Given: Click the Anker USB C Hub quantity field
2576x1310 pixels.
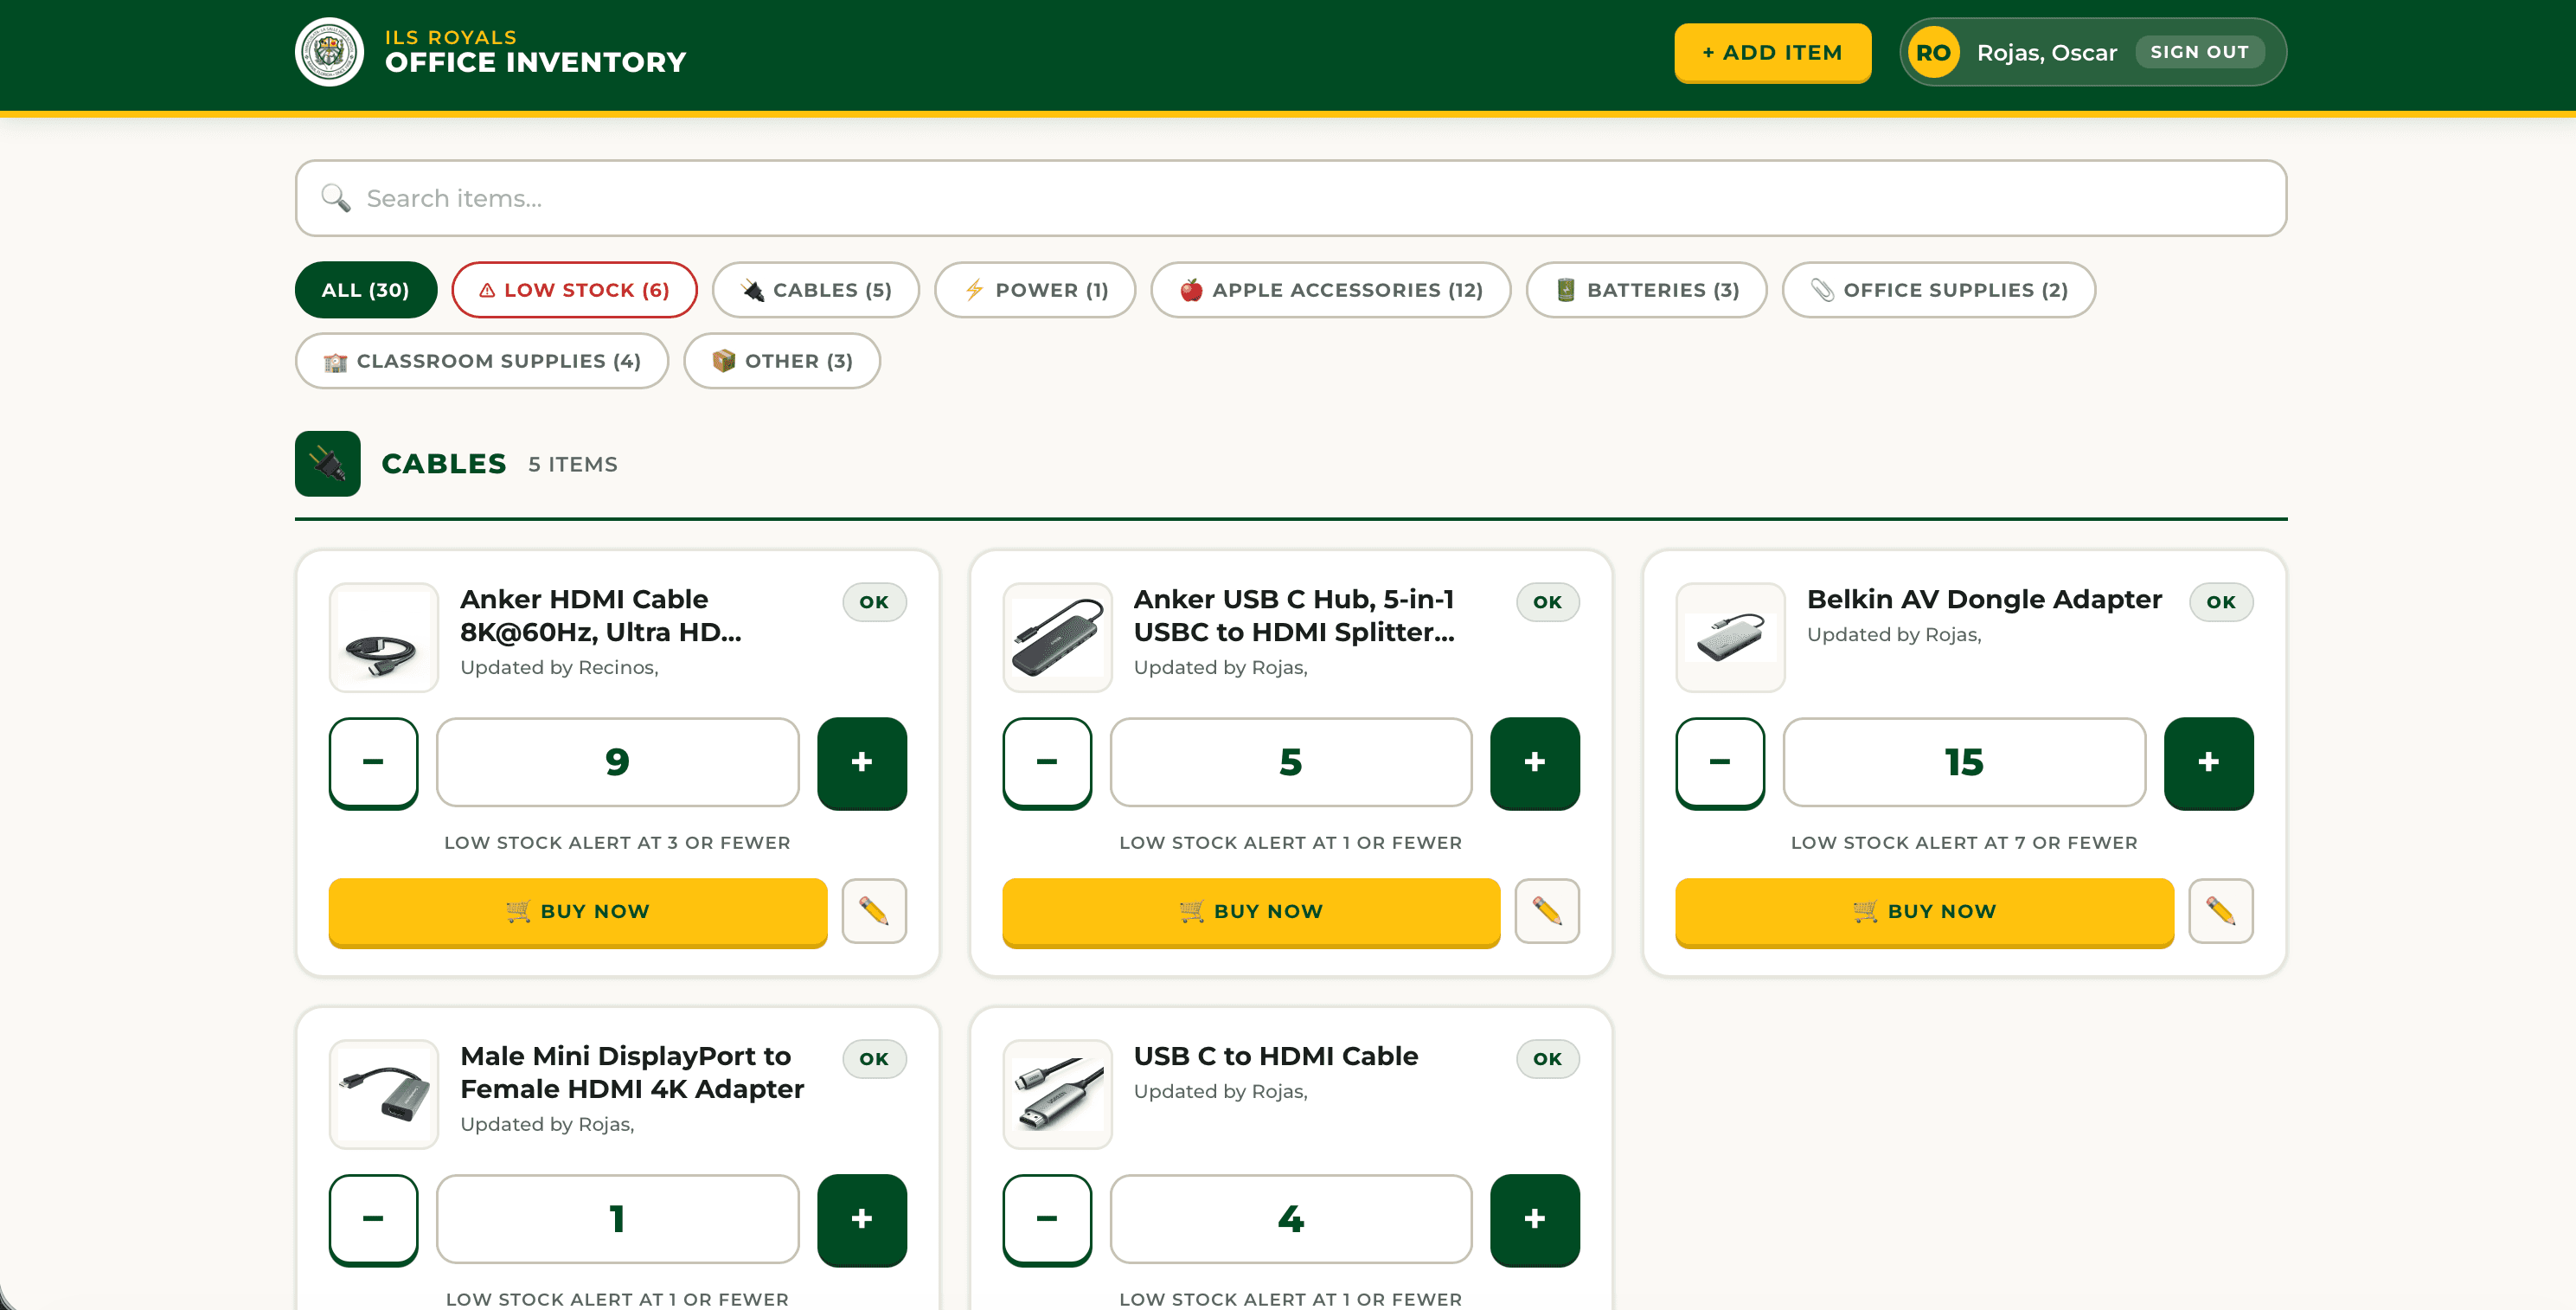Looking at the screenshot, I should (1290, 762).
